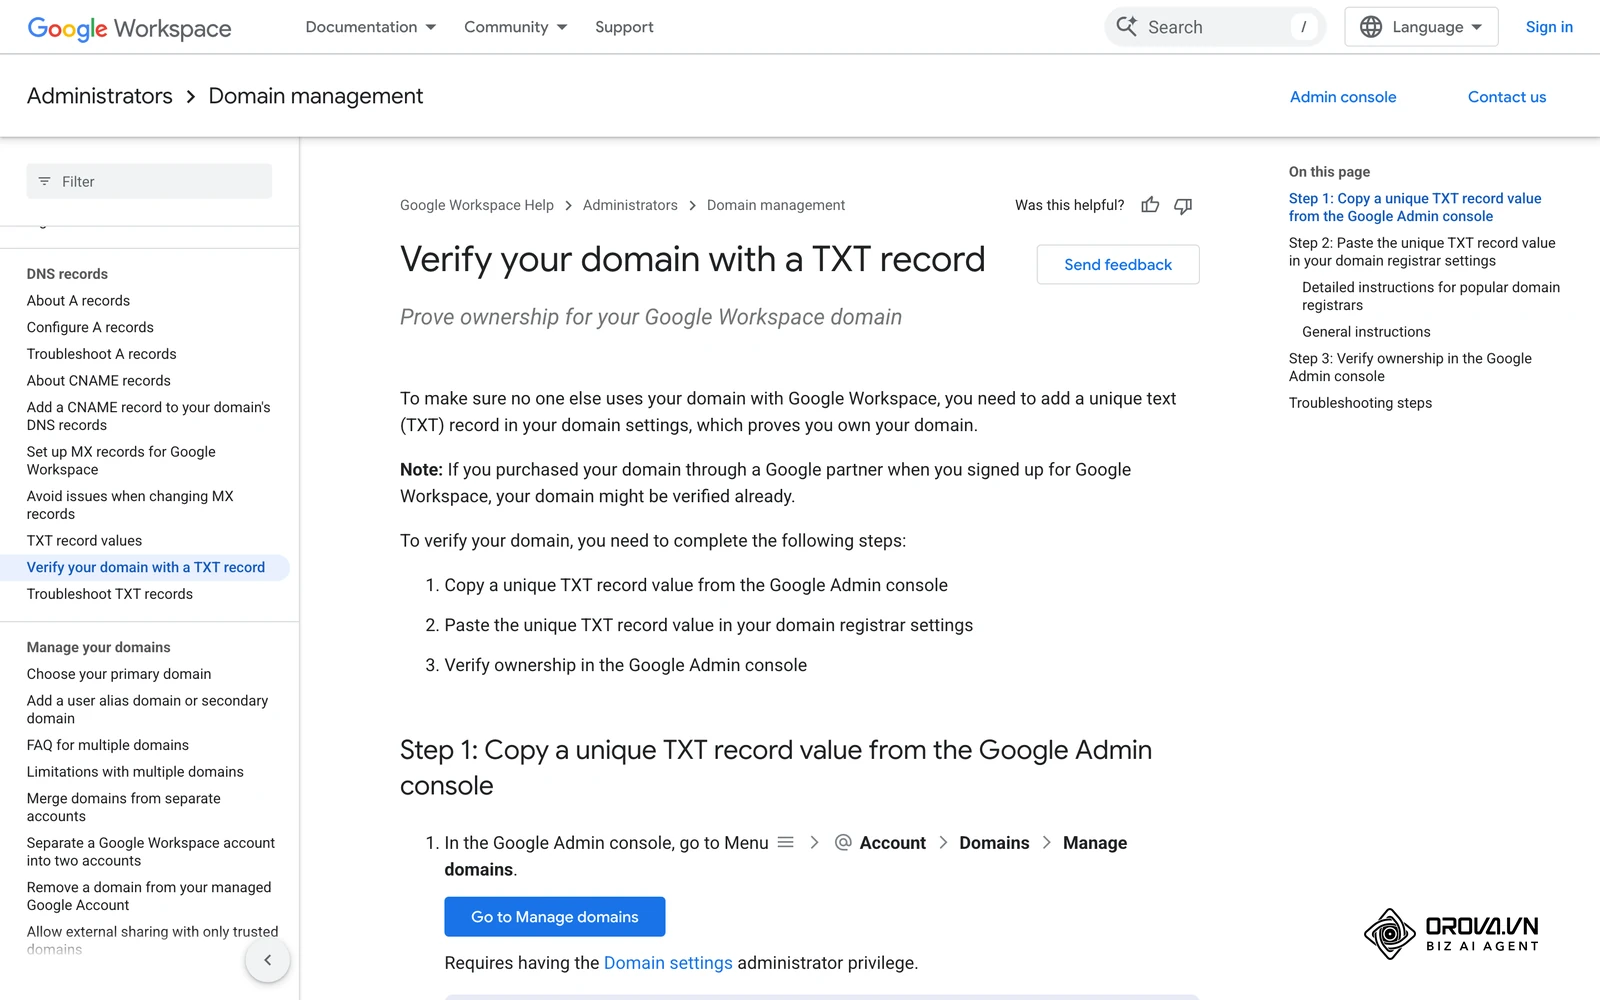The height and width of the screenshot is (1000, 1600).
Task: Jump to Step 2 in On this page
Action: click(x=1422, y=252)
